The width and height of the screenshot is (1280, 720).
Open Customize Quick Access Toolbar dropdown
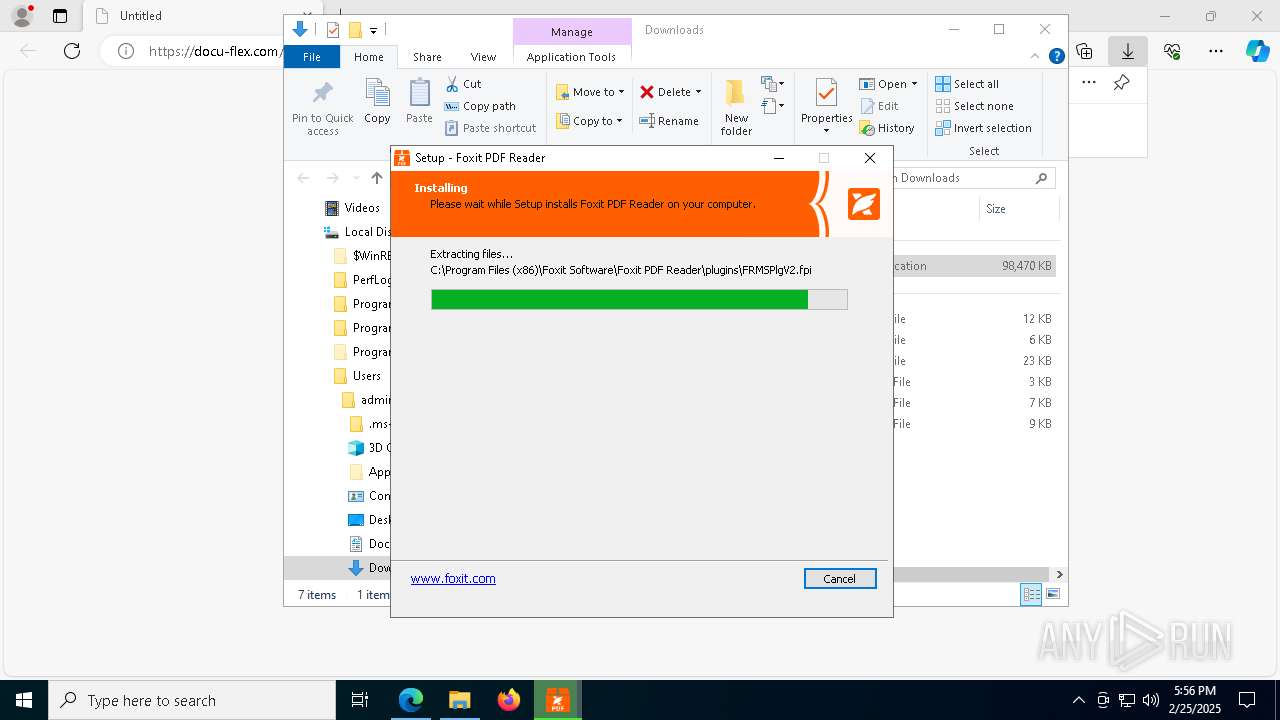pyautogui.click(x=373, y=30)
